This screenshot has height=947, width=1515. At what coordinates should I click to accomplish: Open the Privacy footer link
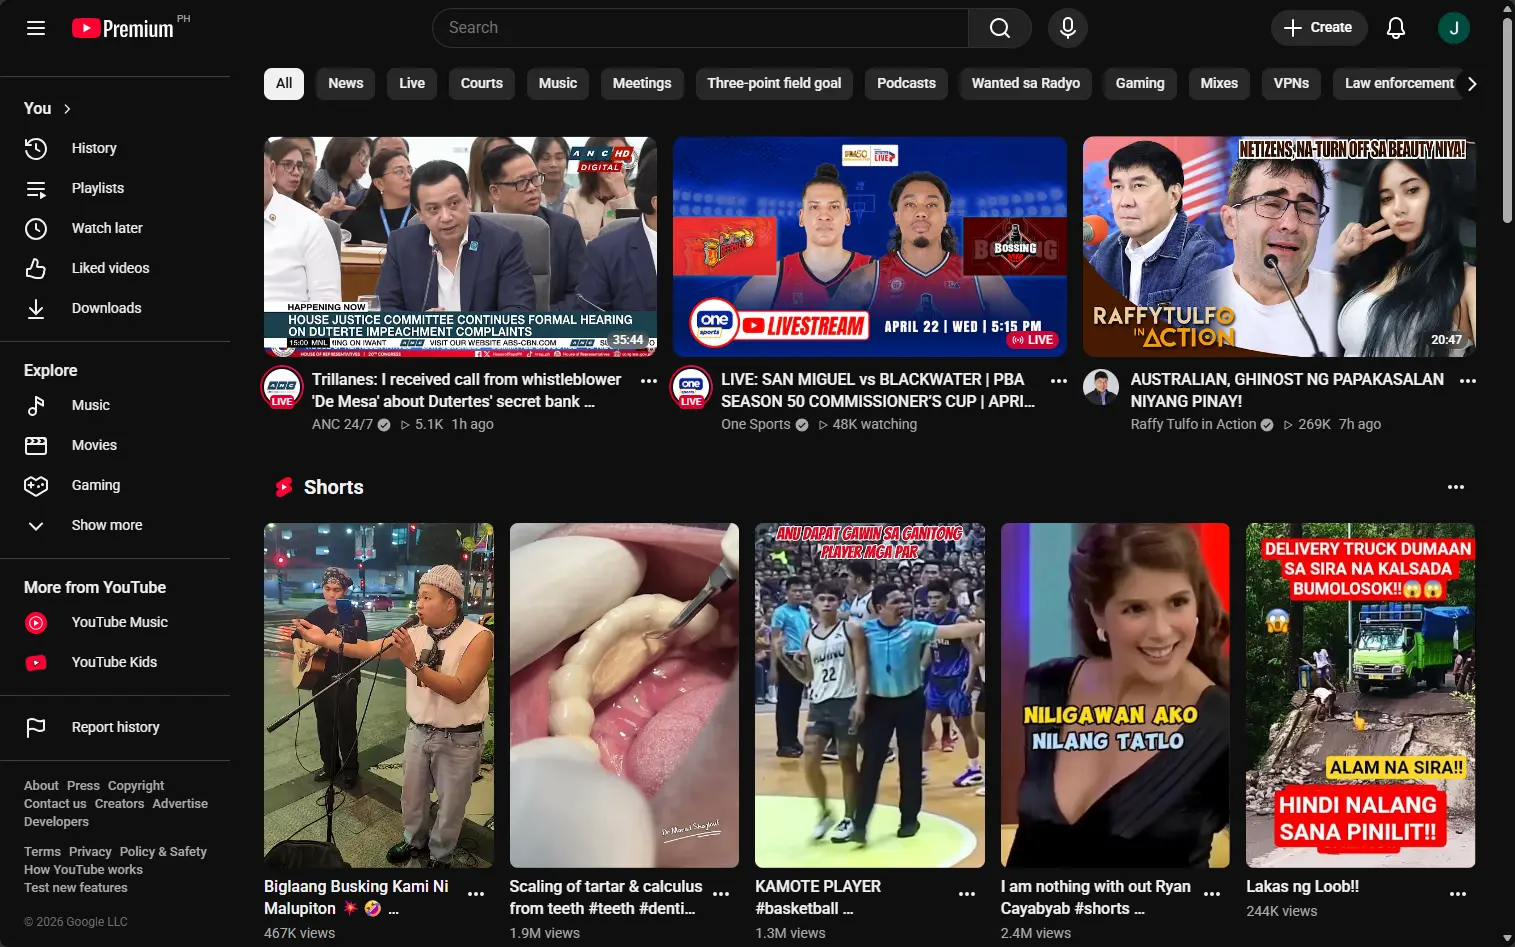click(x=90, y=852)
